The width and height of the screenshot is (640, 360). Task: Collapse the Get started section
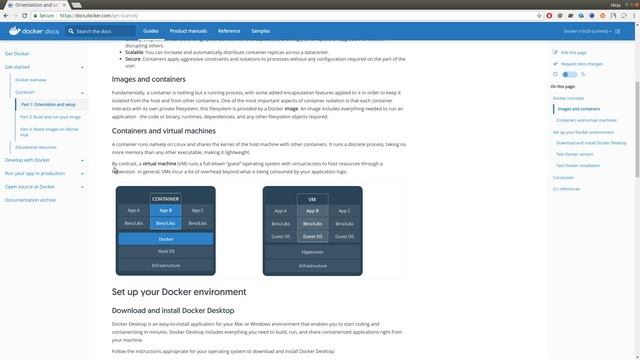coord(82,67)
